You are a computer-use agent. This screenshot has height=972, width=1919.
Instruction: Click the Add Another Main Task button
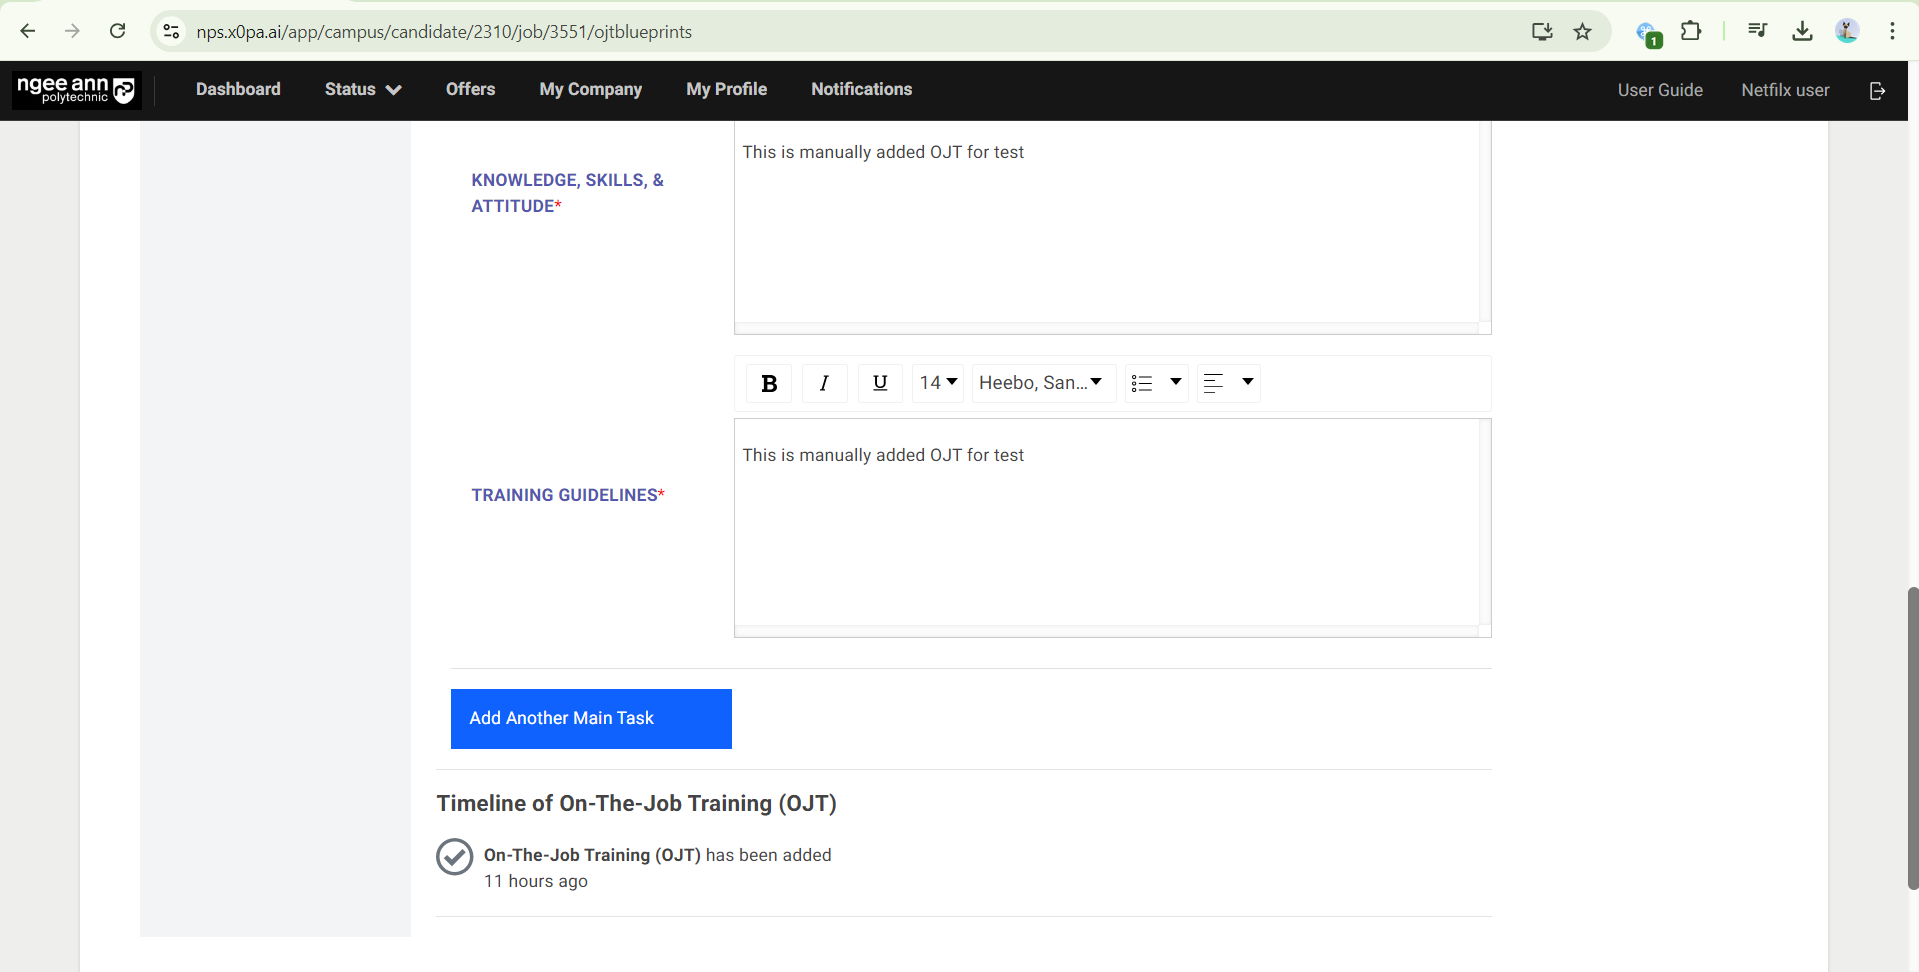(591, 719)
